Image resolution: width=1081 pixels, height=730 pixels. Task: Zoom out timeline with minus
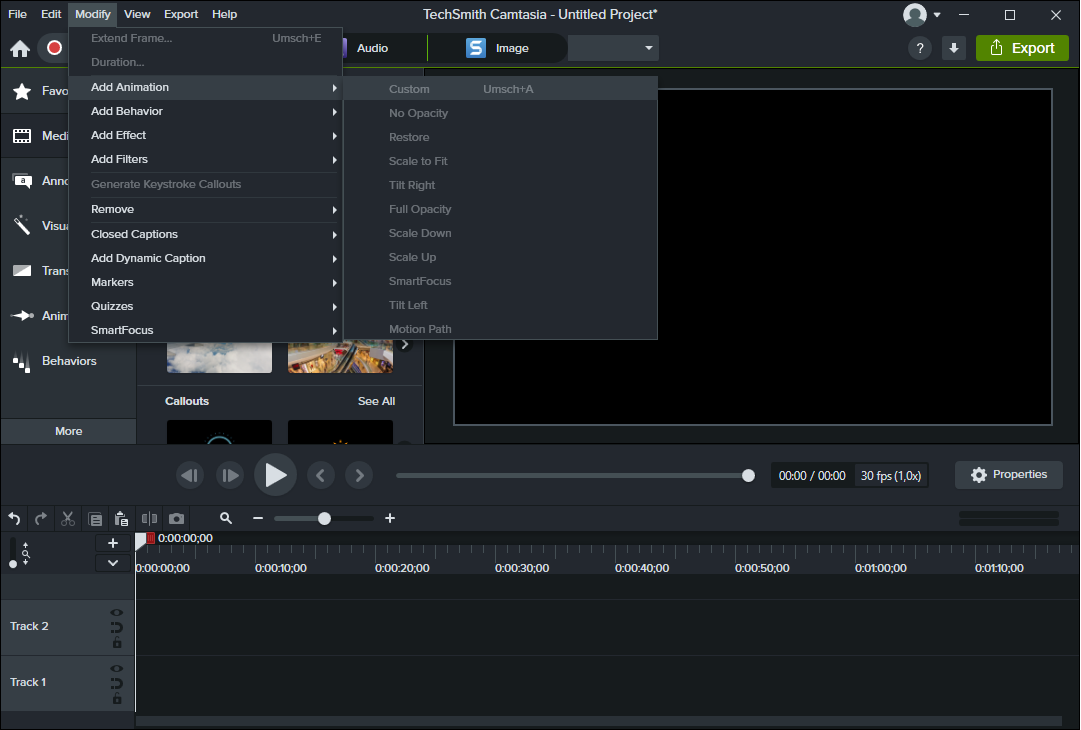click(x=258, y=518)
